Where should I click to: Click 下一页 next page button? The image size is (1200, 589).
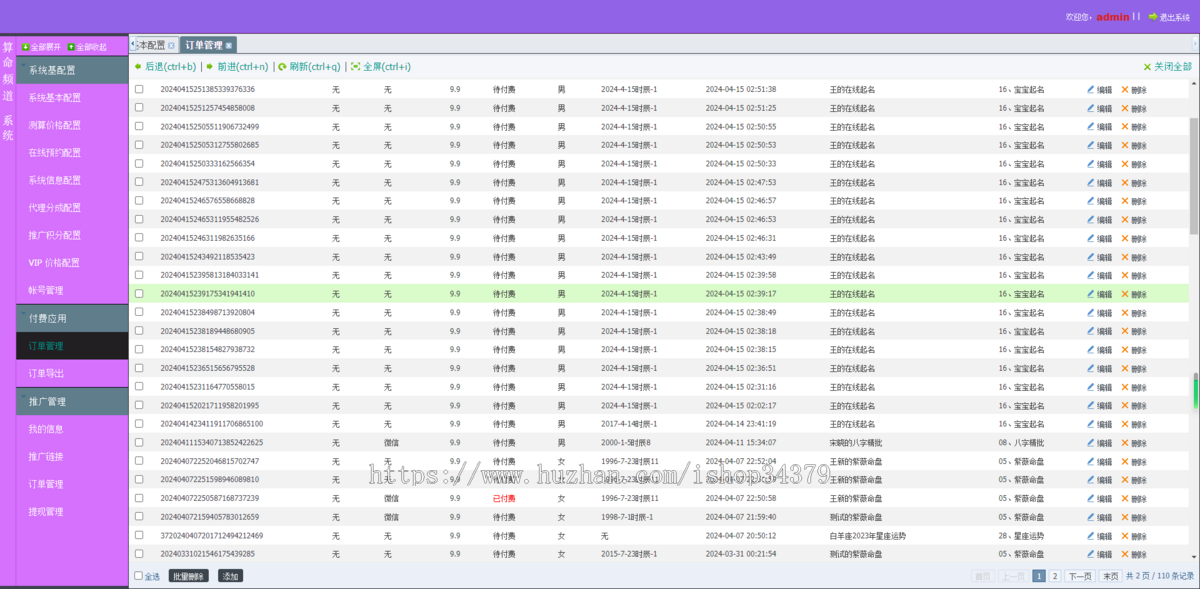[x=1079, y=576]
